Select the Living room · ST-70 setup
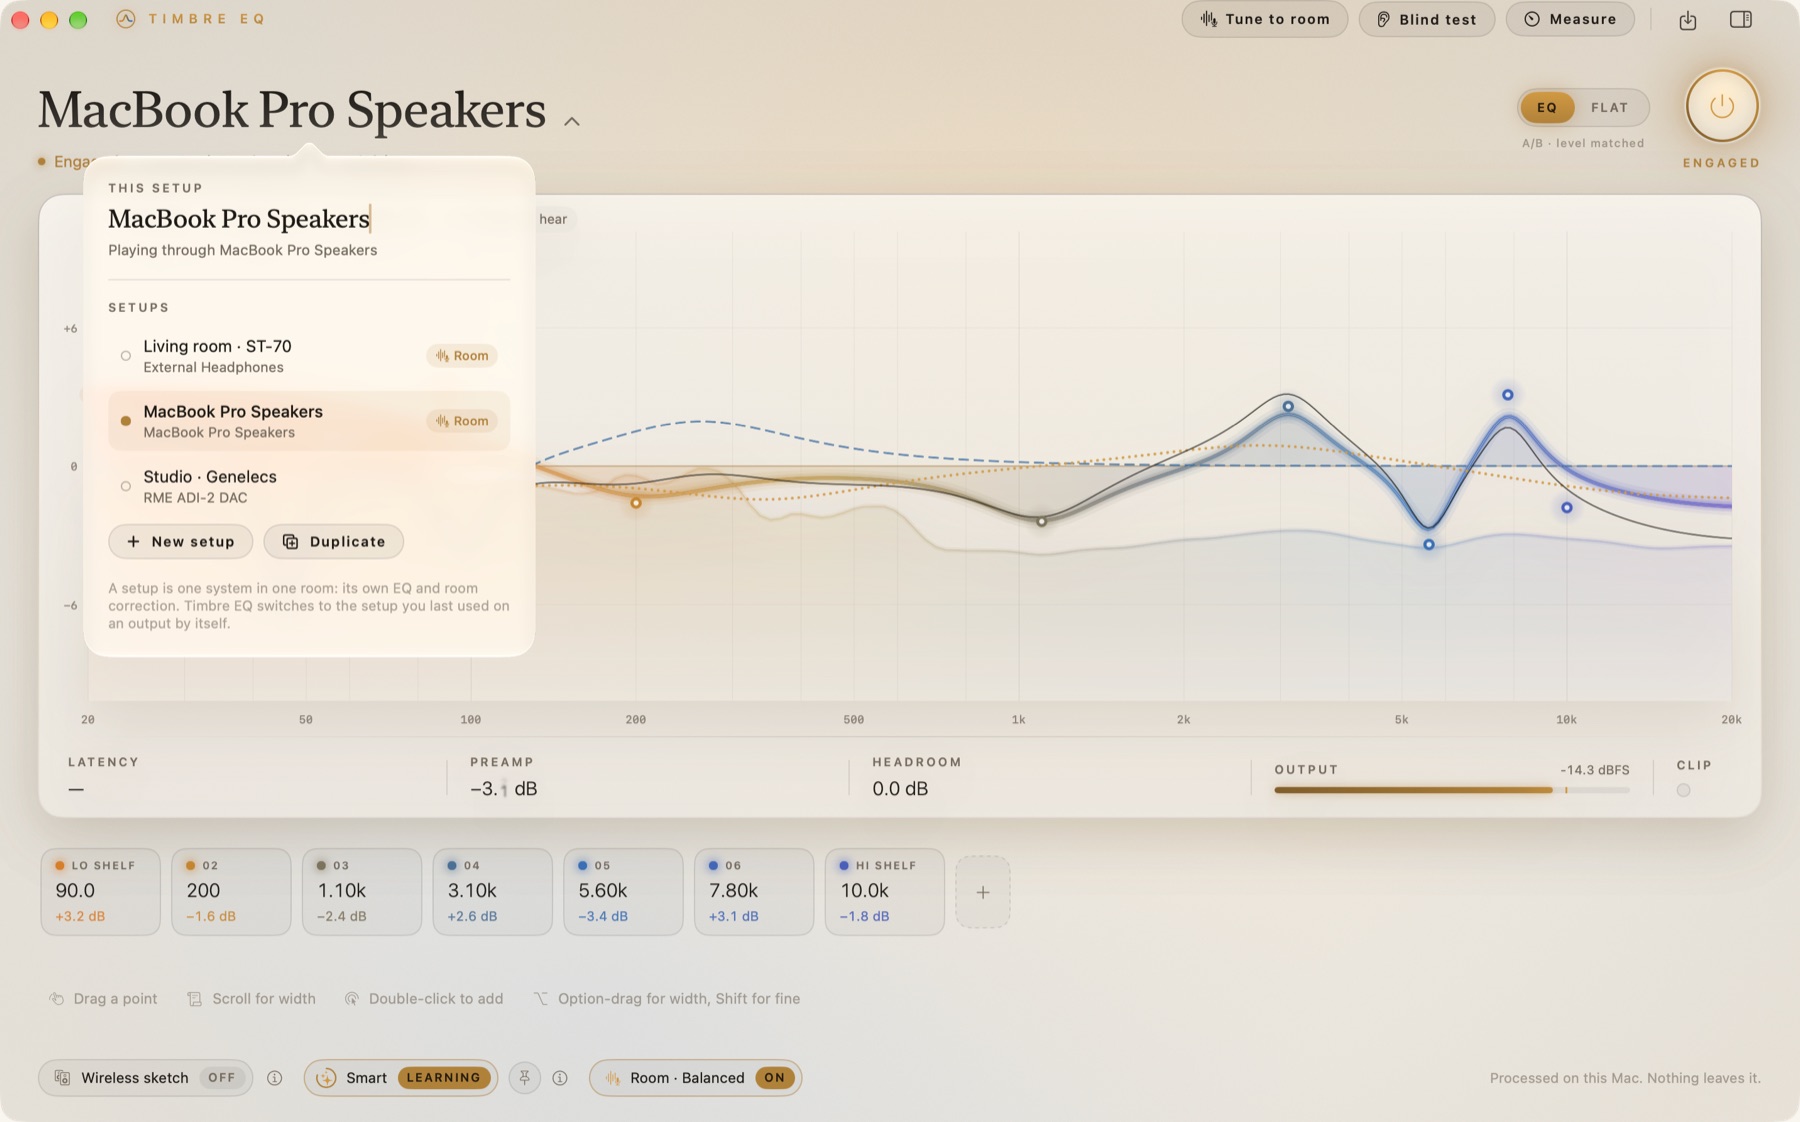1800x1122 pixels. click(309, 356)
